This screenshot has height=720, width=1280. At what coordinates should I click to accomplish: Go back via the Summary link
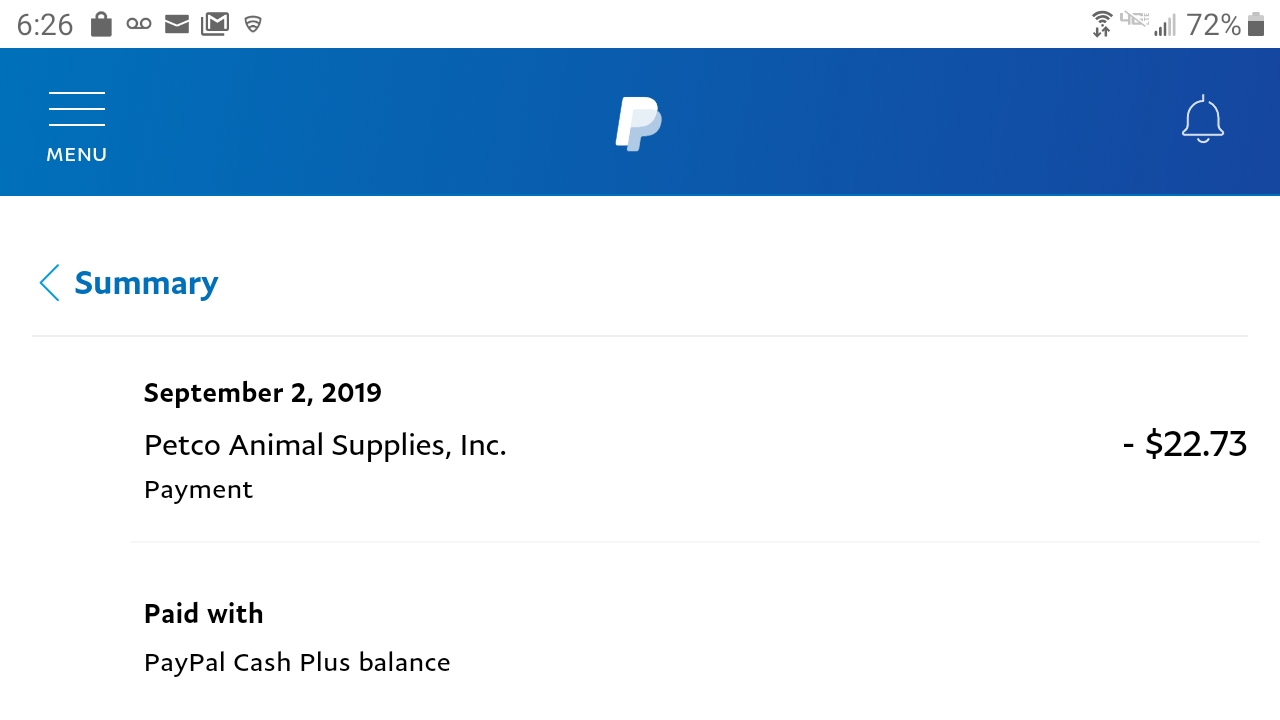click(146, 283)
